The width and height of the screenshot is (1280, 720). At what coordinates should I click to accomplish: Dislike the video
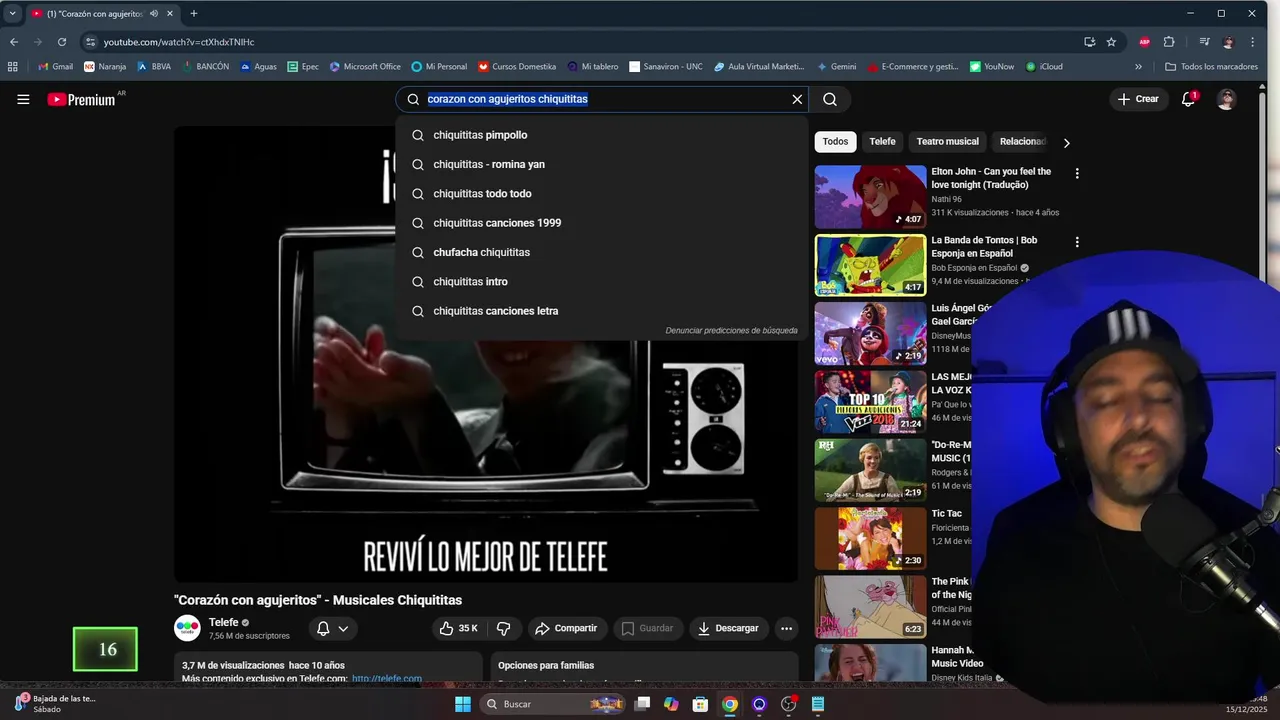pyautogui.click(x=503, y=628)
